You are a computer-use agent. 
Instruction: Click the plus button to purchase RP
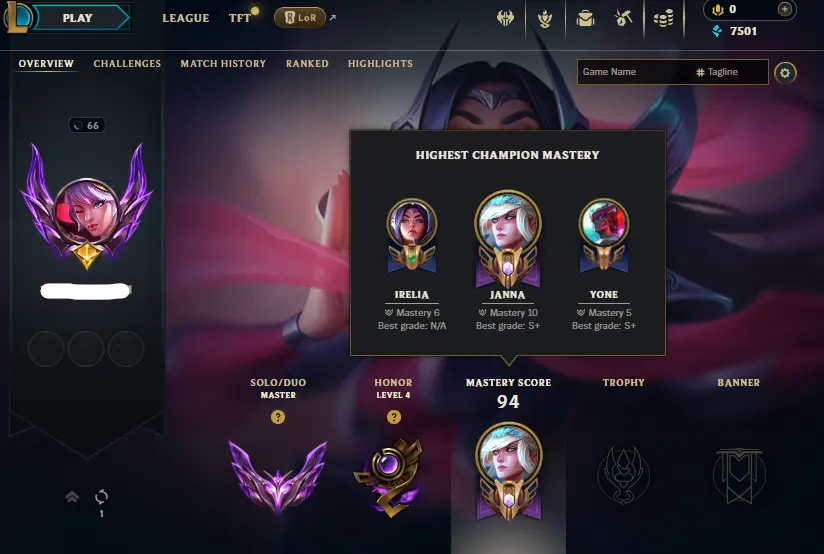(785, 9)
